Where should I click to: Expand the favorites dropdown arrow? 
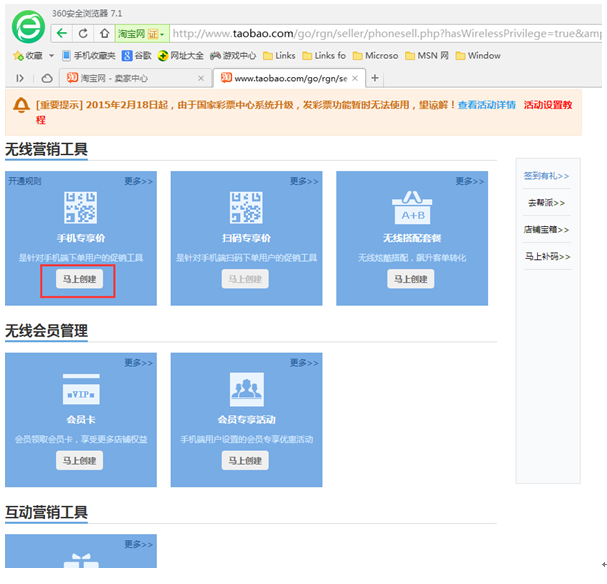51,56
